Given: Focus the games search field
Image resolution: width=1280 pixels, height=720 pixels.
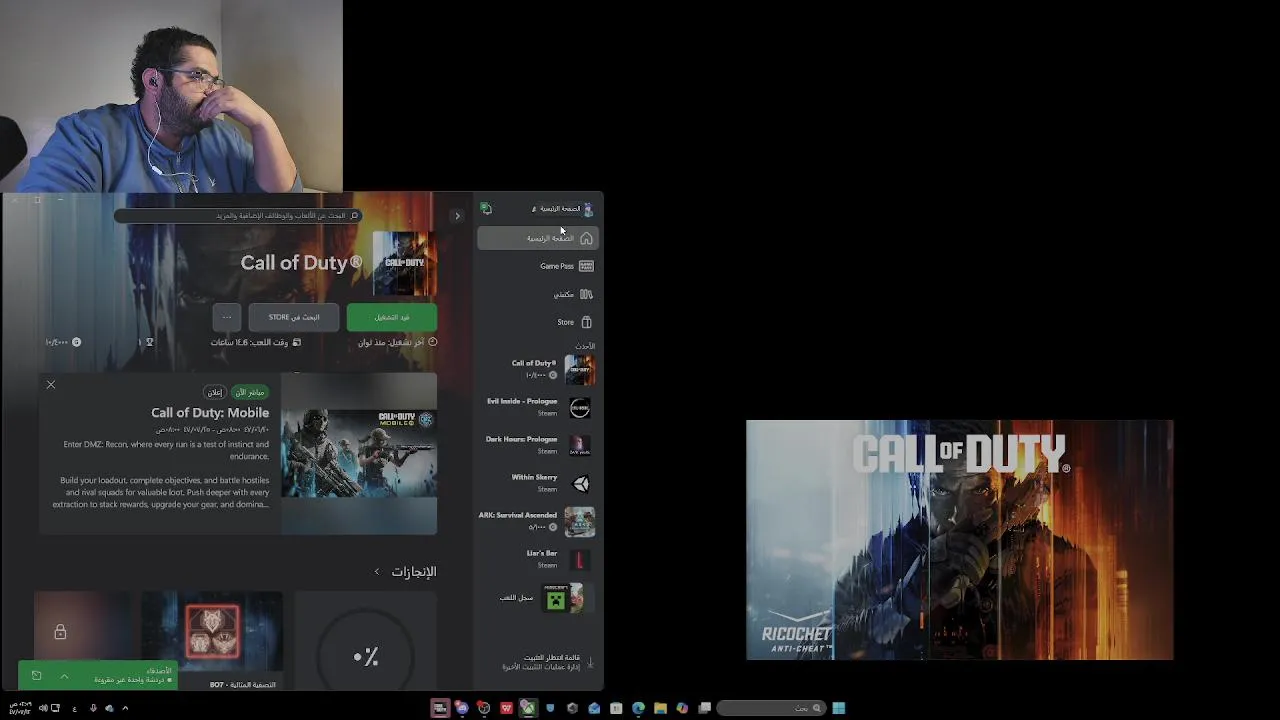Looking at the screenshot, I should point(238,216).
